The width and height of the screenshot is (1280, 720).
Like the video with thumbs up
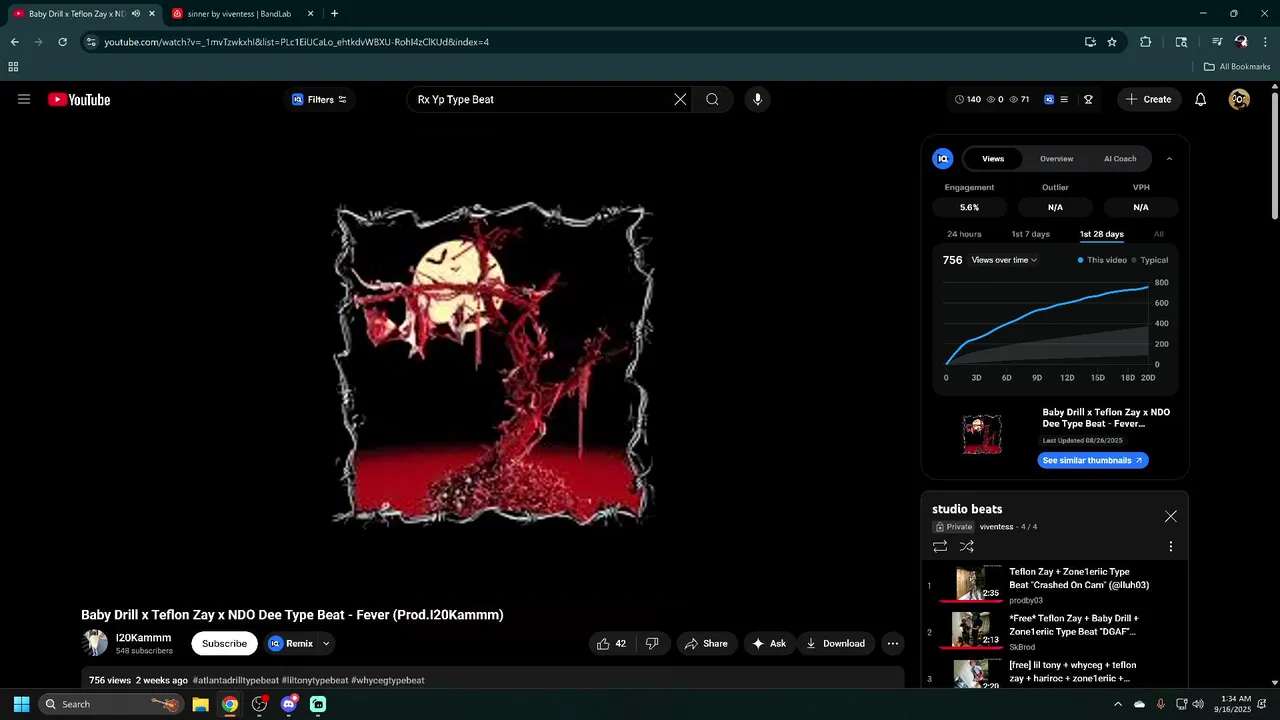coord(611,643)
